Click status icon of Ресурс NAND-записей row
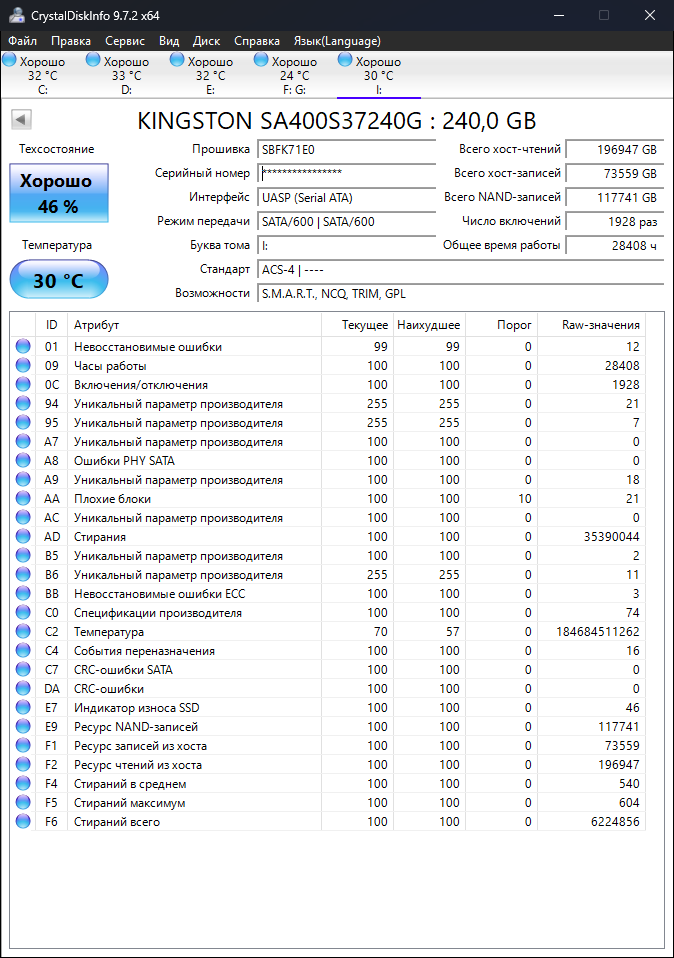 23,726
